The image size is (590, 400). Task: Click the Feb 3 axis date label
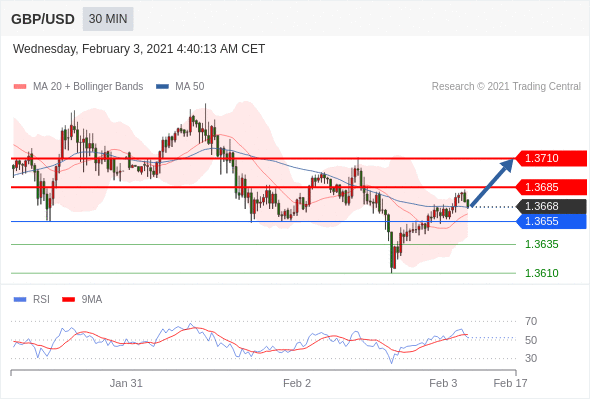pos(443,383)
